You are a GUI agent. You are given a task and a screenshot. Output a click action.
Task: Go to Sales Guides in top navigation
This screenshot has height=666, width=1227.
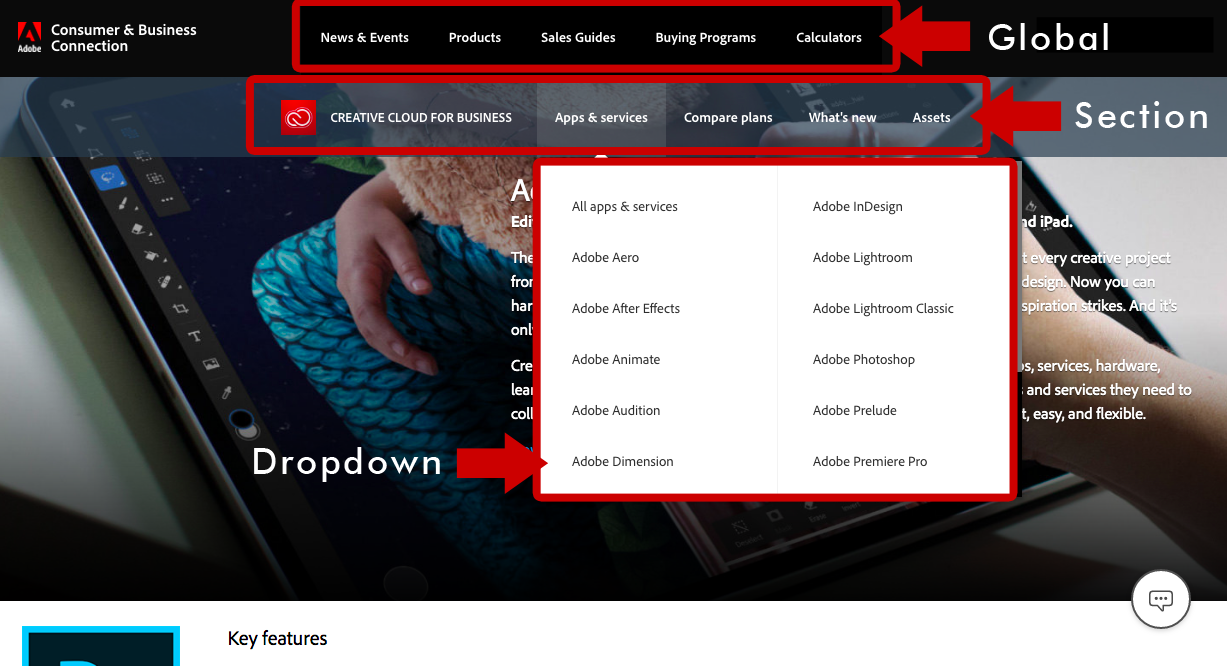tap(578, 38)
